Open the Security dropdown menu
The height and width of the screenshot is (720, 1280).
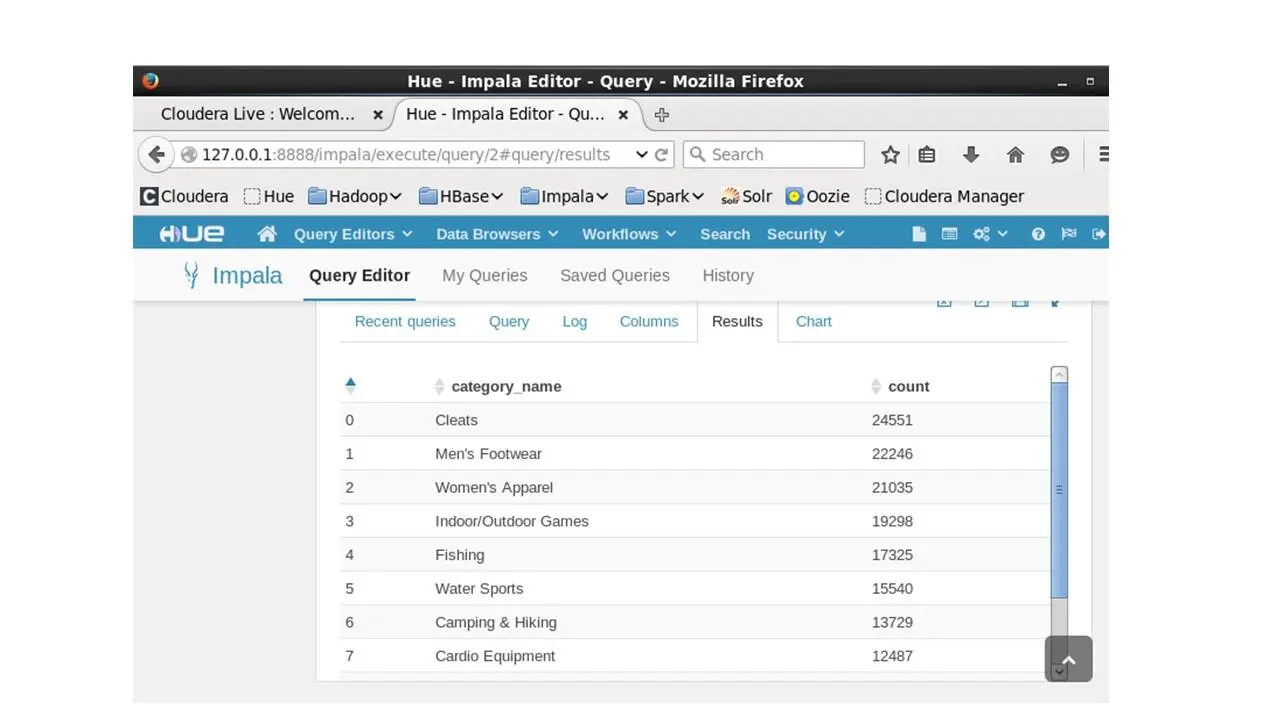tap(805, 234)
